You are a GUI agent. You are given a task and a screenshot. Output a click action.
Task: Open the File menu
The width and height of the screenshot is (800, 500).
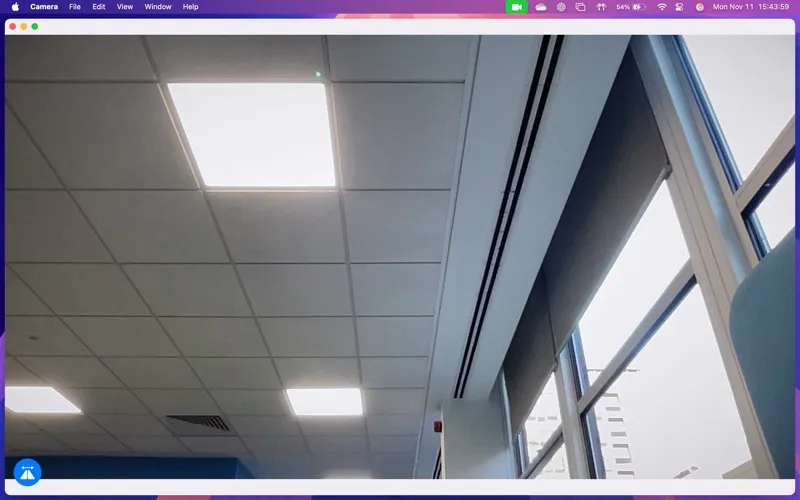coord(75,7)
